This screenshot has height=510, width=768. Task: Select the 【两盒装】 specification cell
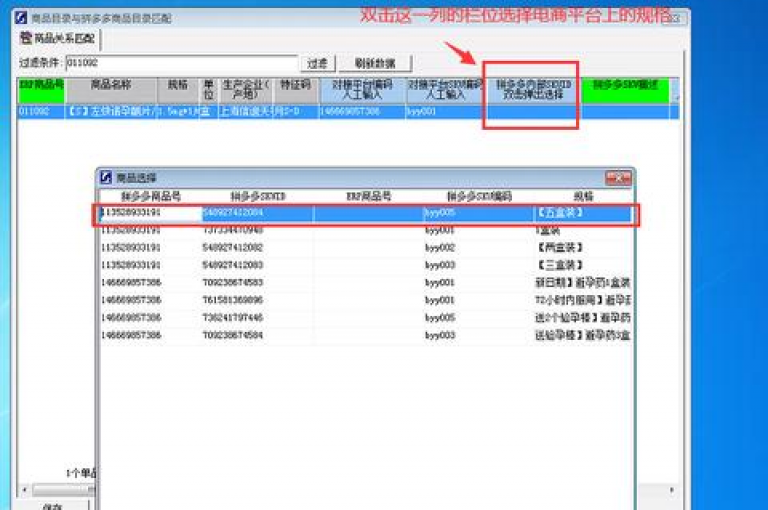pyautogui.click(x=583, y=248)
